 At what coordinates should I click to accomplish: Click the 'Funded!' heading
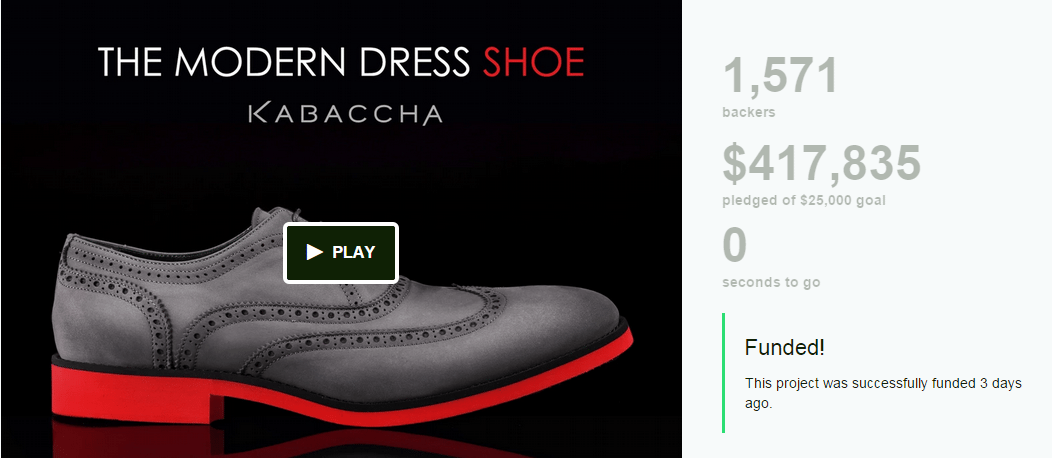point(785,348)
